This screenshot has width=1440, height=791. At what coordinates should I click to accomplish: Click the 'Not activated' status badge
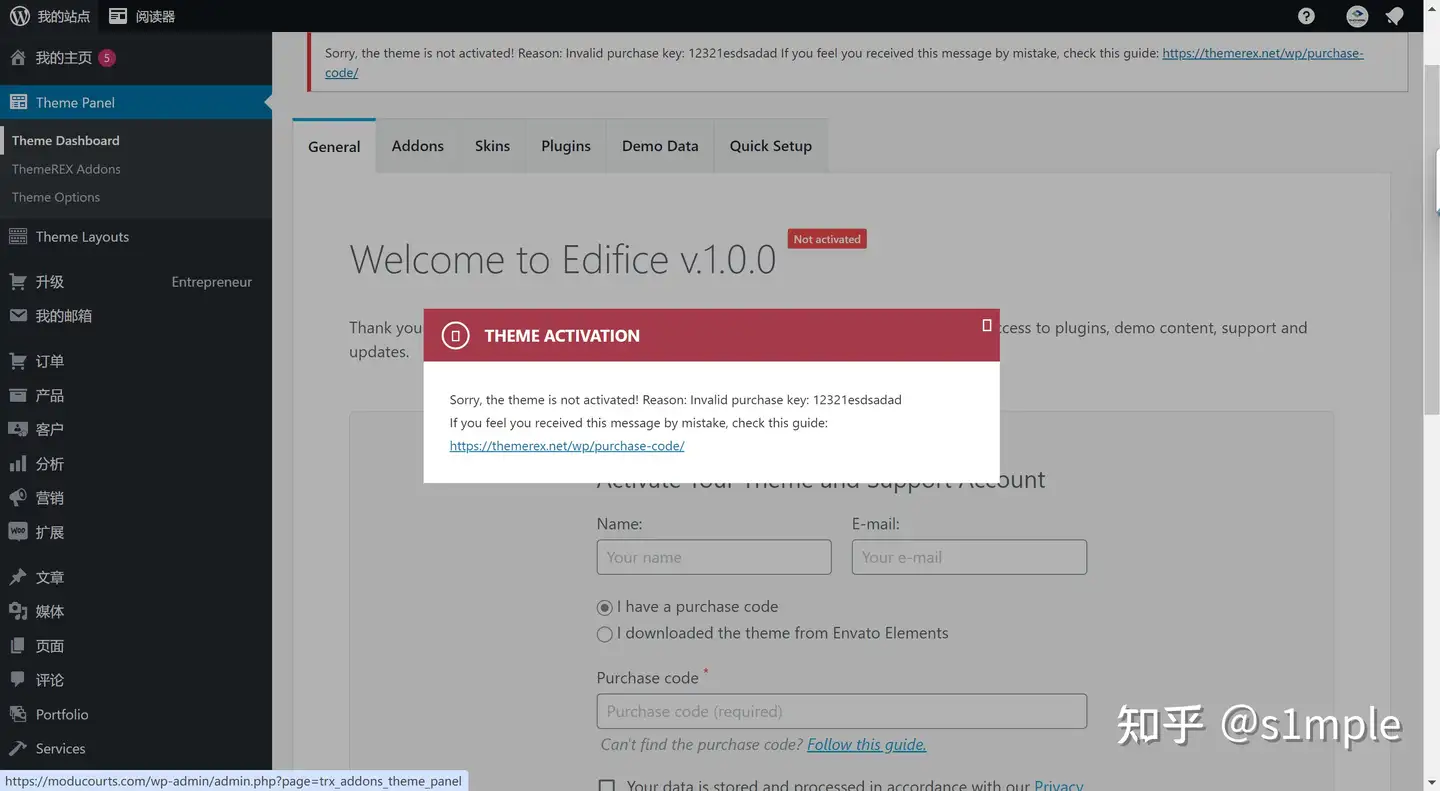point(827,239)
